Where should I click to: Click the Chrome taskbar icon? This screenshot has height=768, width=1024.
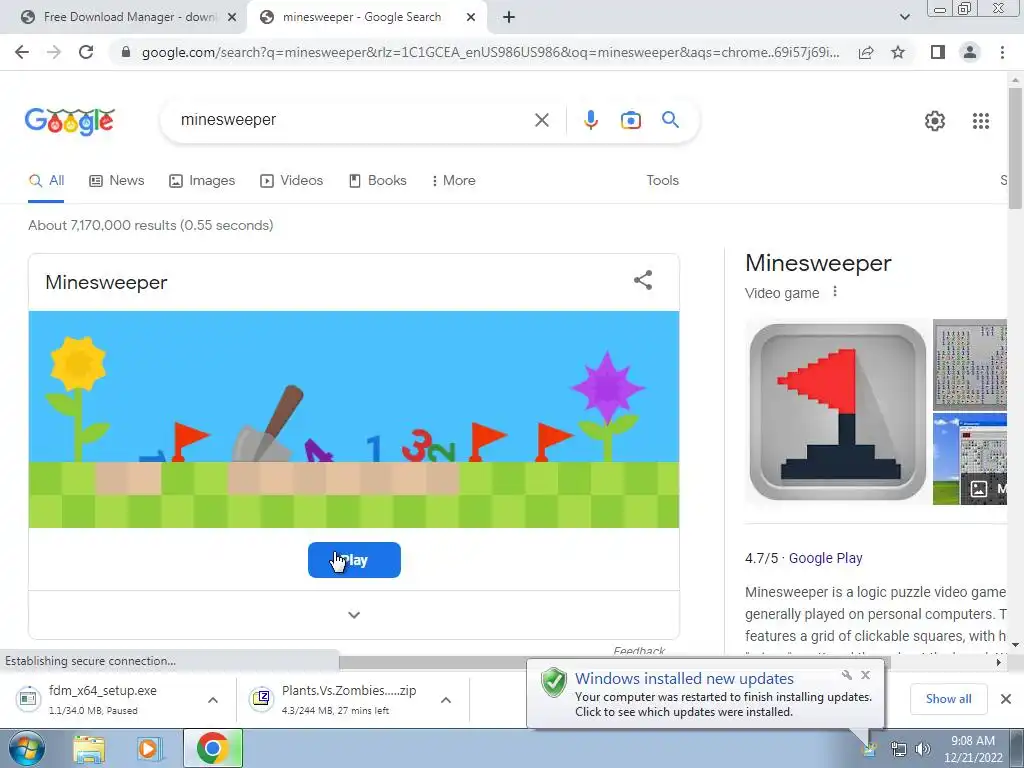212,748
